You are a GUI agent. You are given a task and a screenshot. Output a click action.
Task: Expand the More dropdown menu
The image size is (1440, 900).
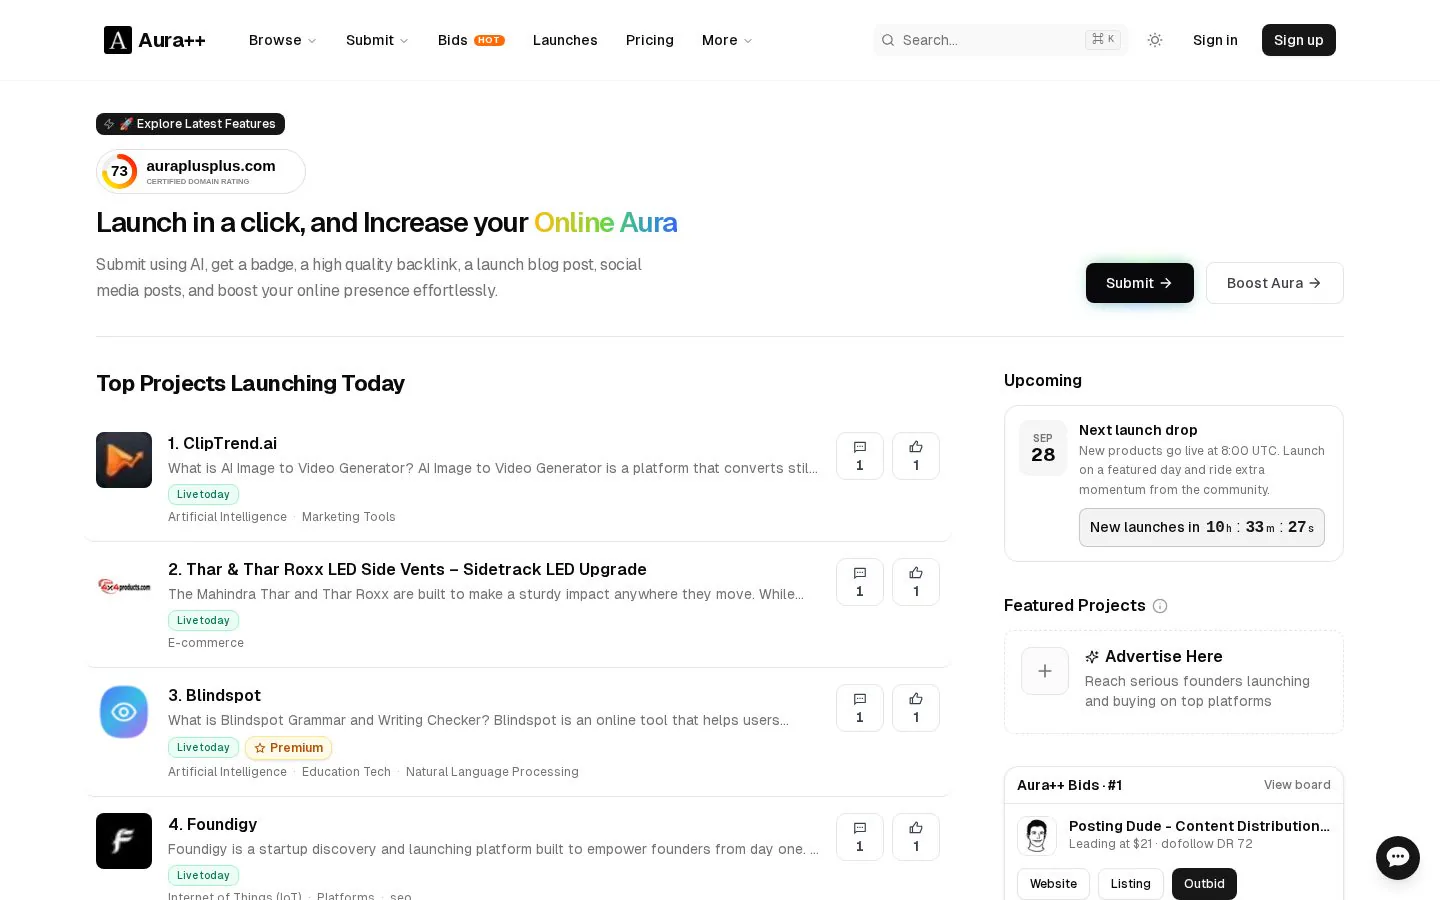coord(727,40)
